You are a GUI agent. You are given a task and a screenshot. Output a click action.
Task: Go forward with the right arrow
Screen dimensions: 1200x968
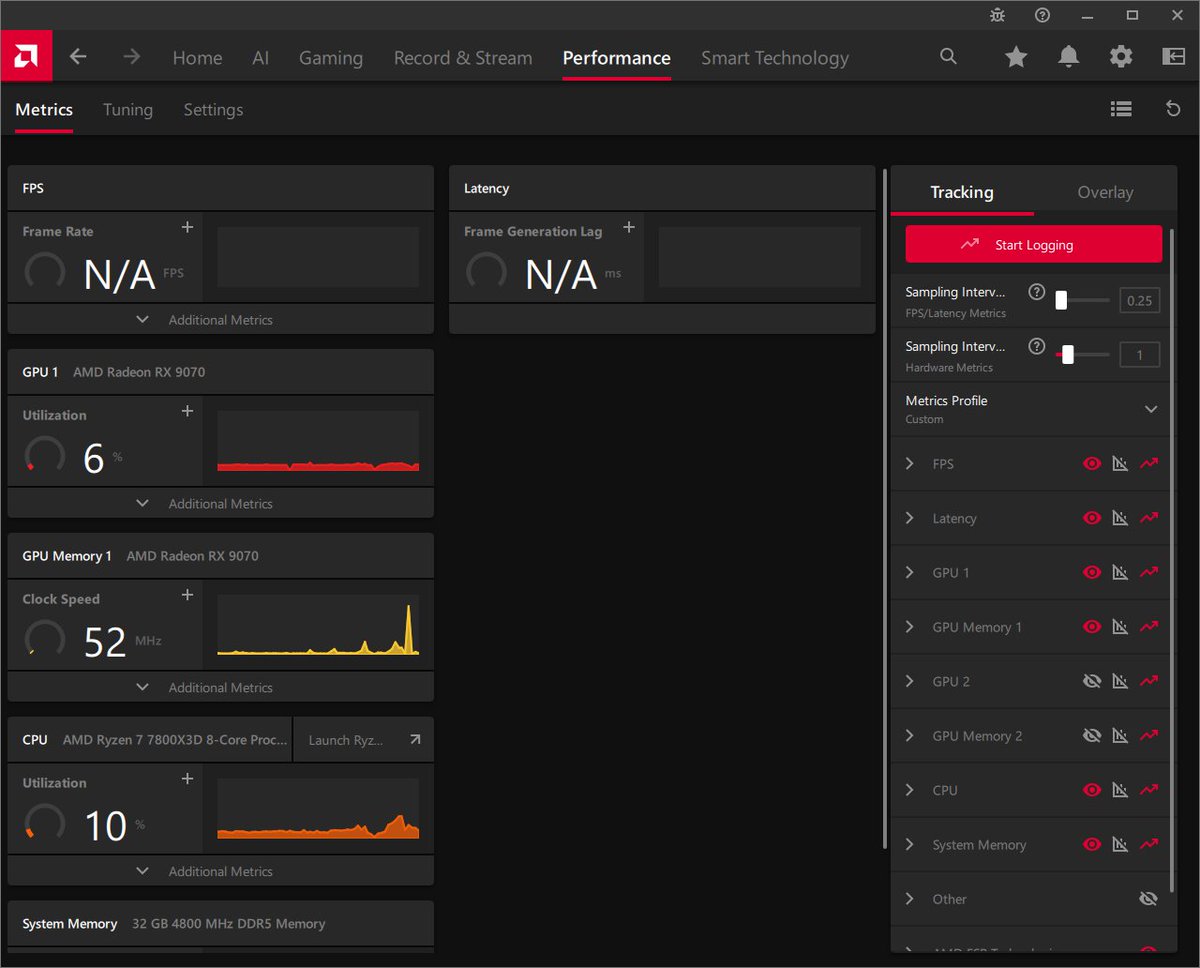pos(132,57)
